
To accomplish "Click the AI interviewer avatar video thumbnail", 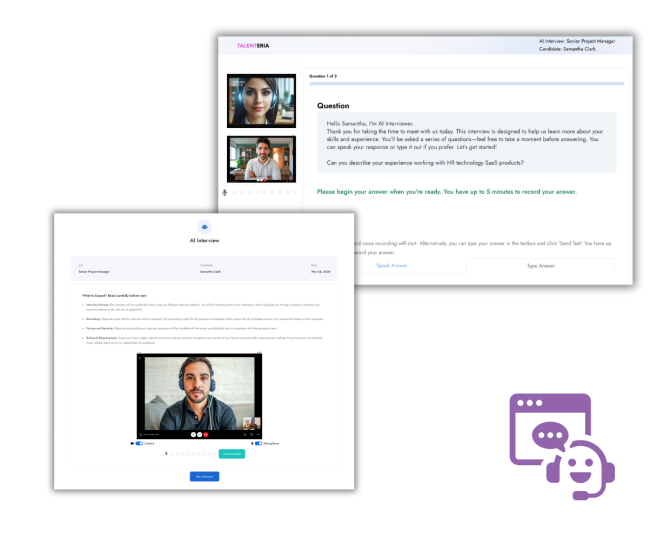I will point(261,101).
